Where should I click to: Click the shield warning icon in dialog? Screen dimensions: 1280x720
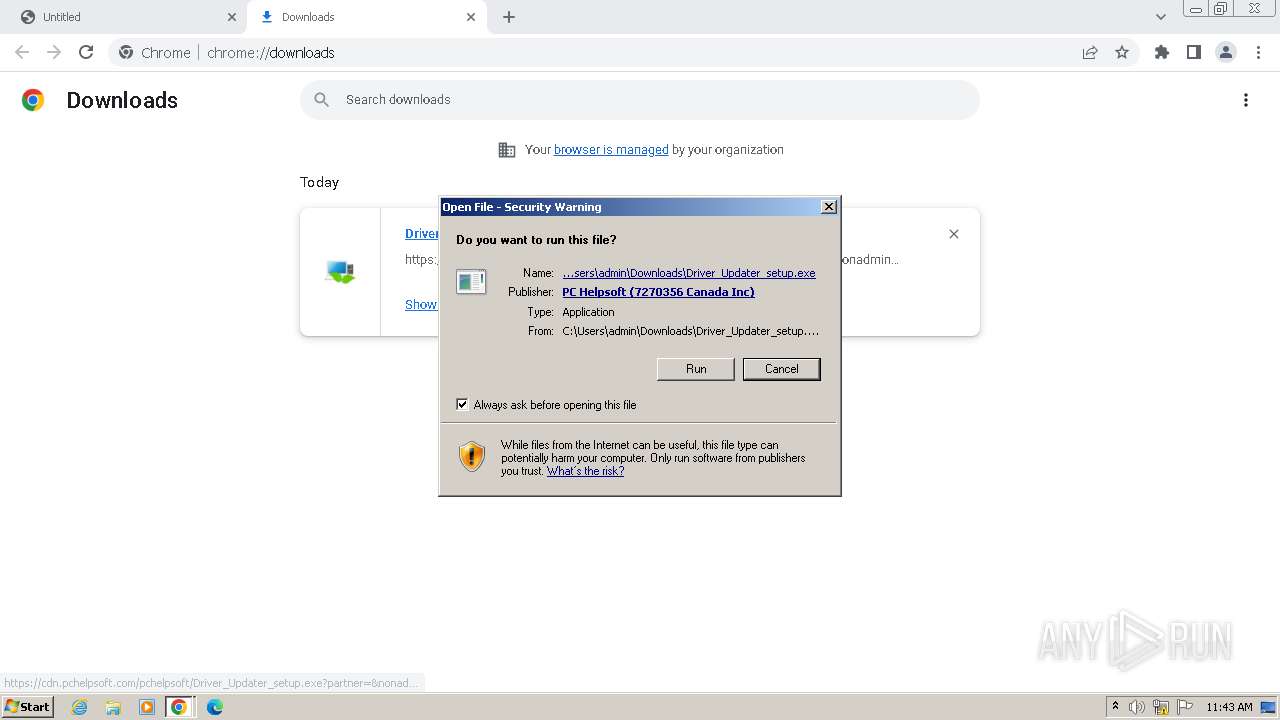point(472,457)
